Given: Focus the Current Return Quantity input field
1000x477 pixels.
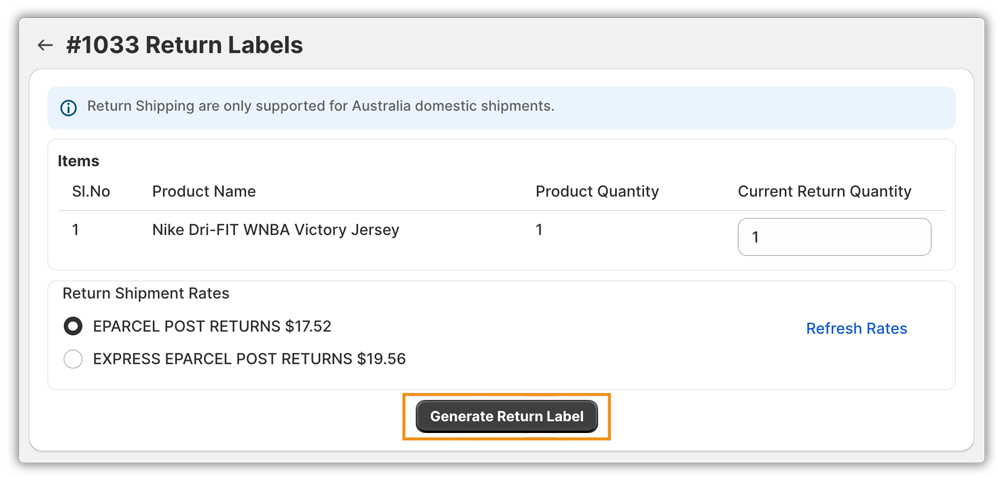Looking at the screenshot, I should click(834, 237).
